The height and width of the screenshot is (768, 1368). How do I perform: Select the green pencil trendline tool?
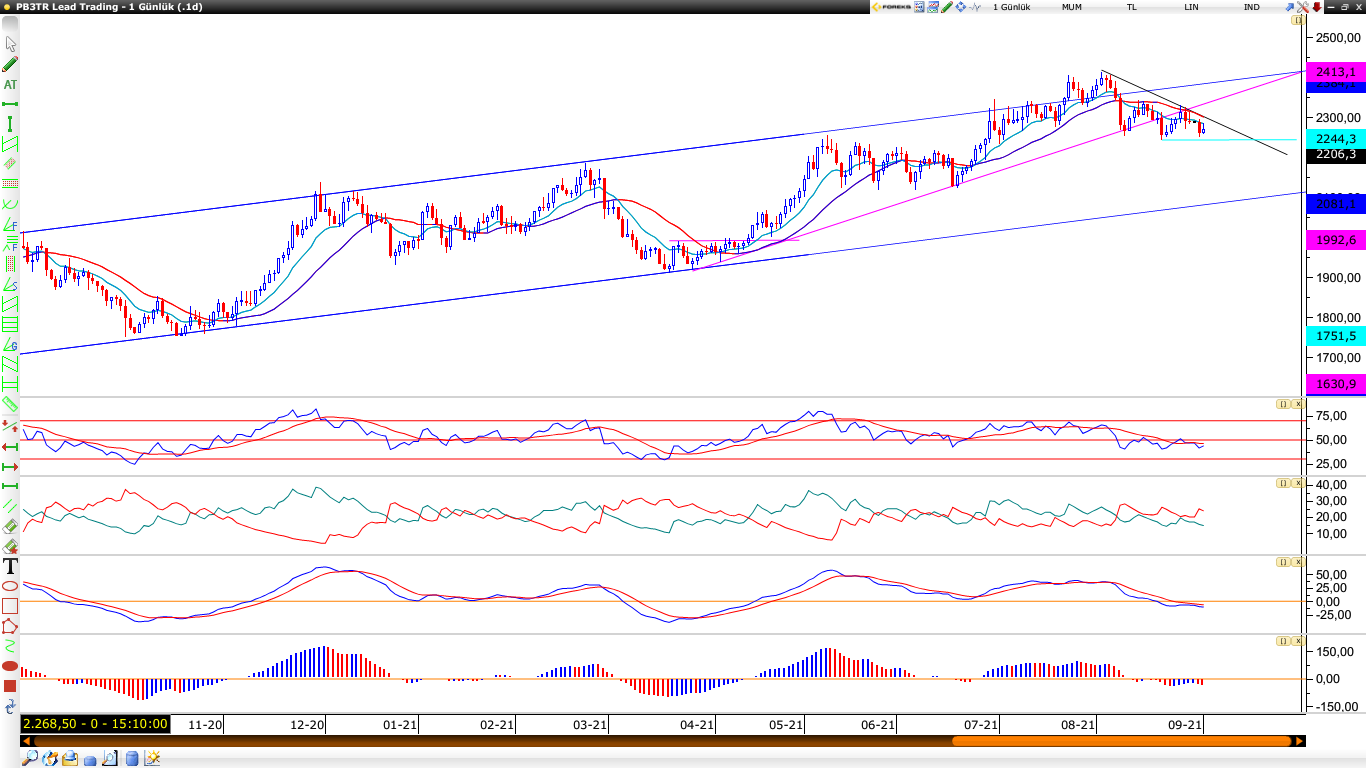[x=10, y=64]
